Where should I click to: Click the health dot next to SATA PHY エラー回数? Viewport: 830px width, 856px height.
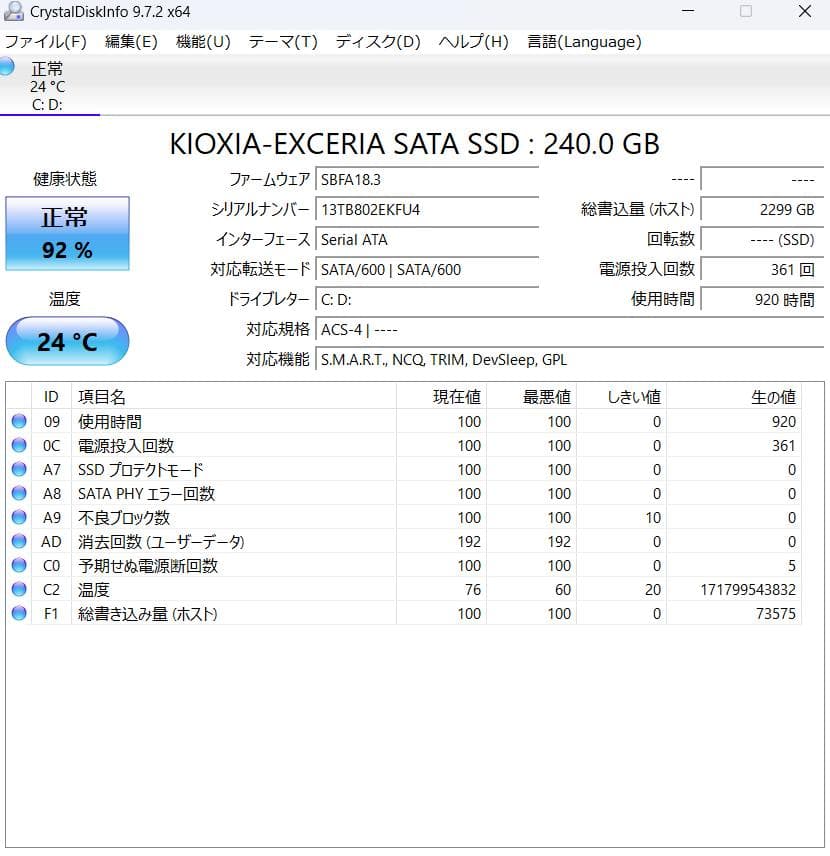pos(20,493)
